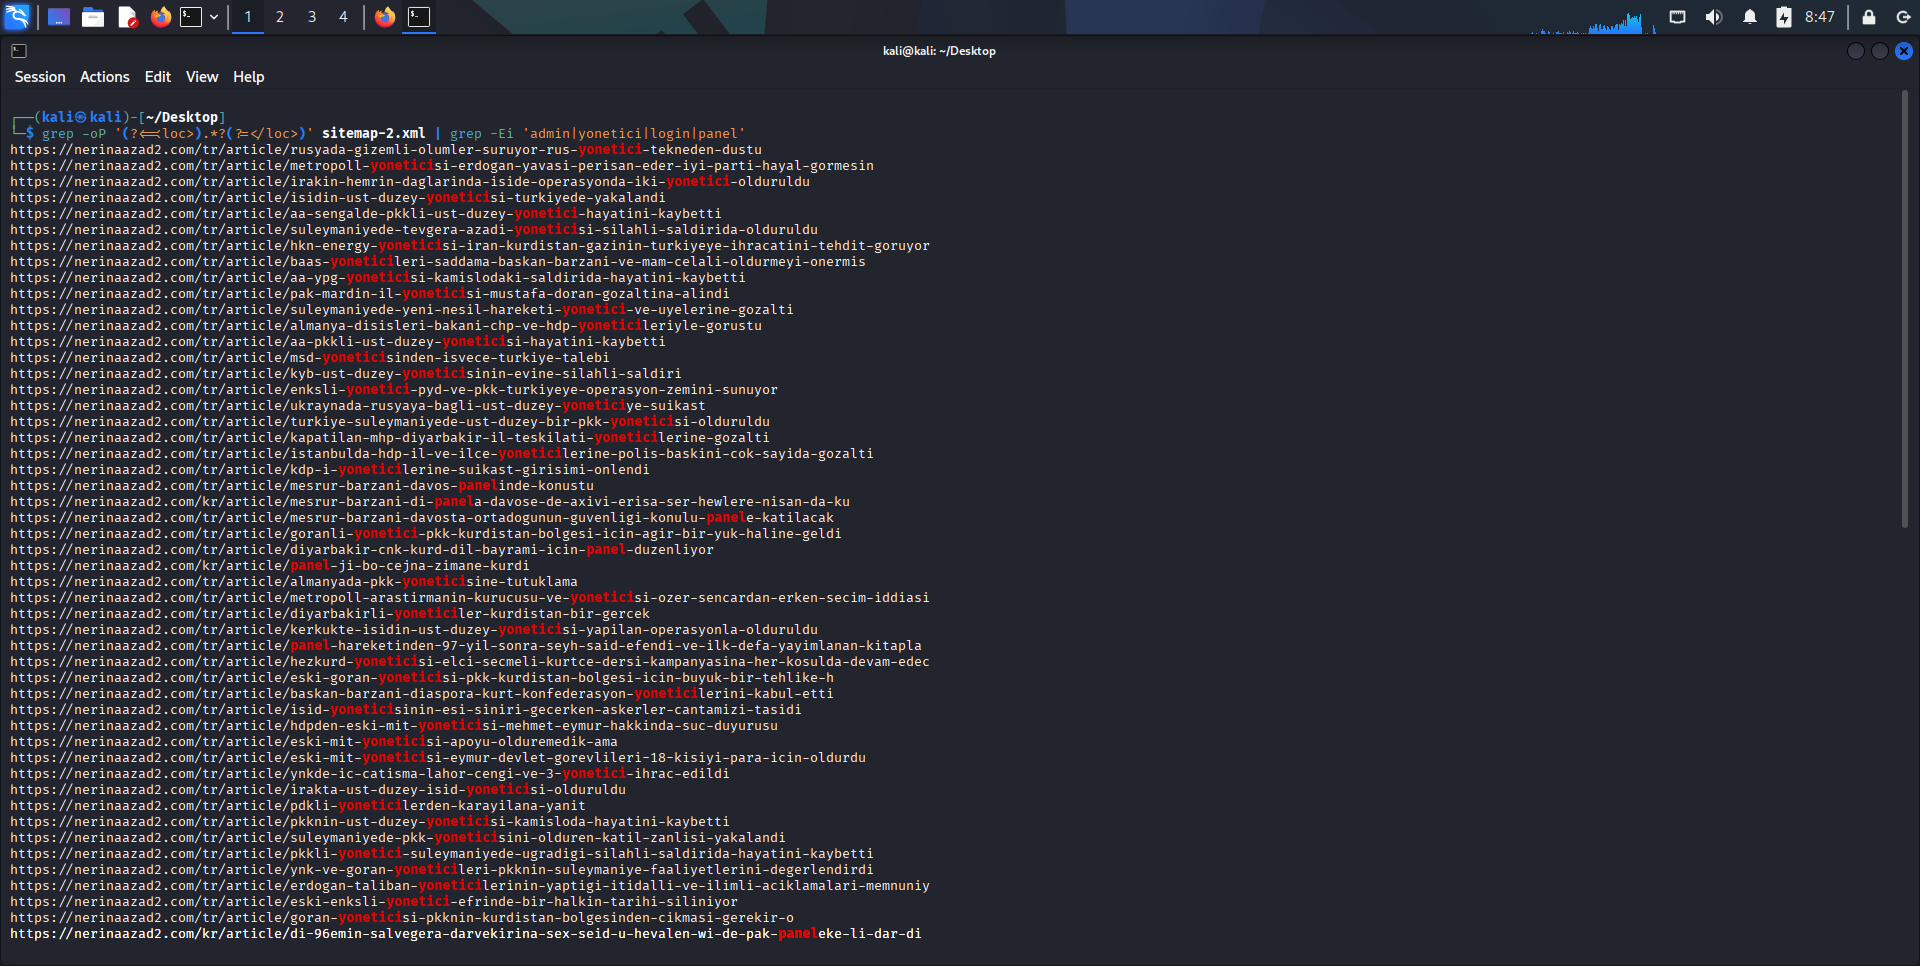1920x966 pixels.
Task: Switch to workspace 3
Action: click(312, 17)
